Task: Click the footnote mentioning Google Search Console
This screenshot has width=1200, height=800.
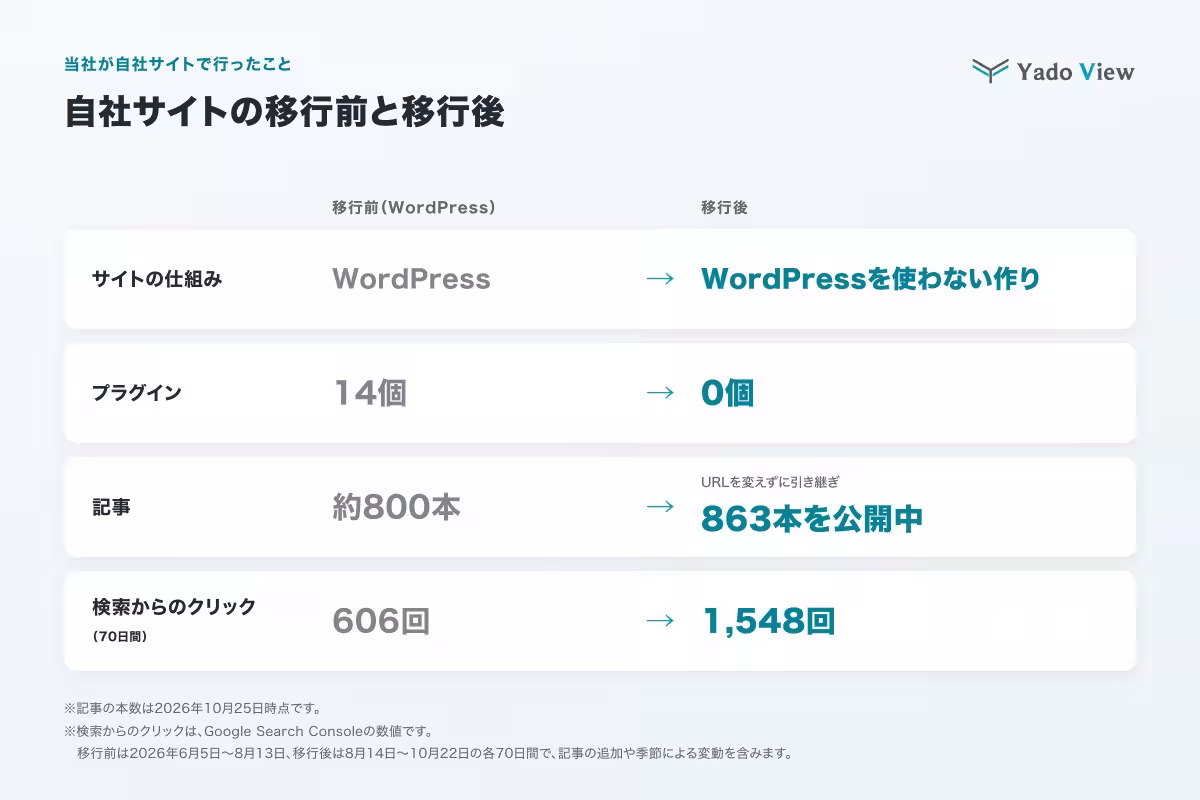Action: click(248, 731)
